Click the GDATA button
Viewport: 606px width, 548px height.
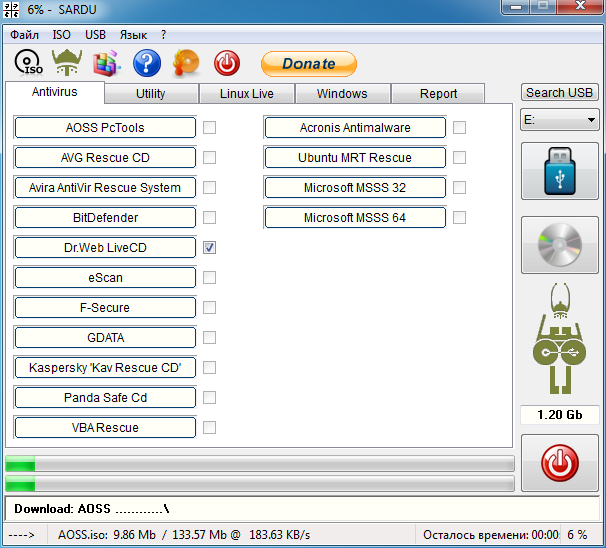pyautogui.click(x=105, y=338)
